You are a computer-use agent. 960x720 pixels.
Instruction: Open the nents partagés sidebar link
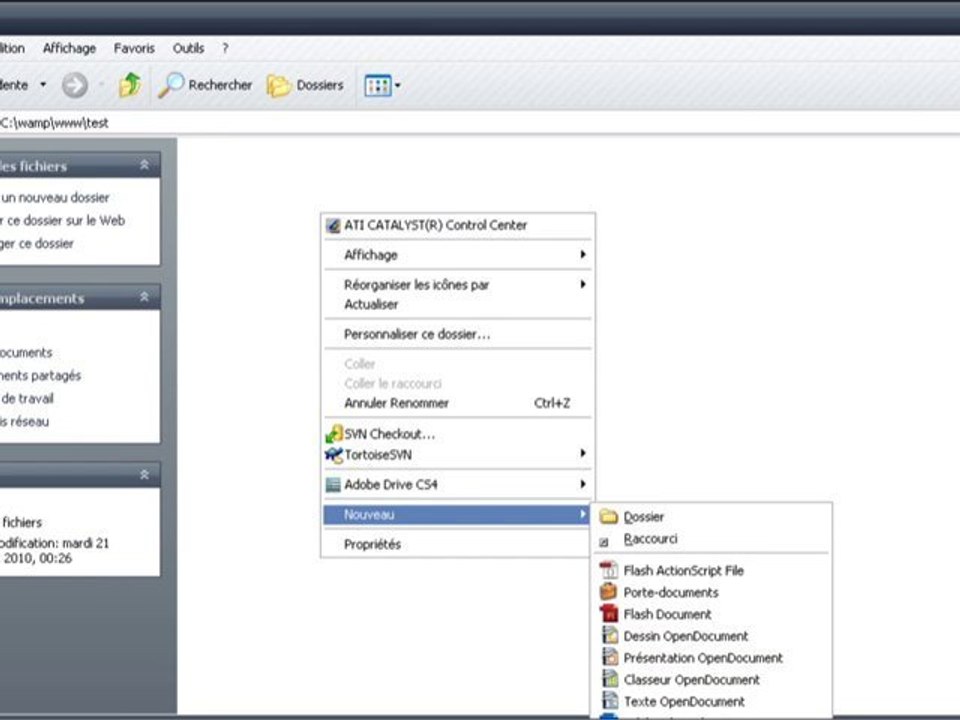(x=40, y=375)
